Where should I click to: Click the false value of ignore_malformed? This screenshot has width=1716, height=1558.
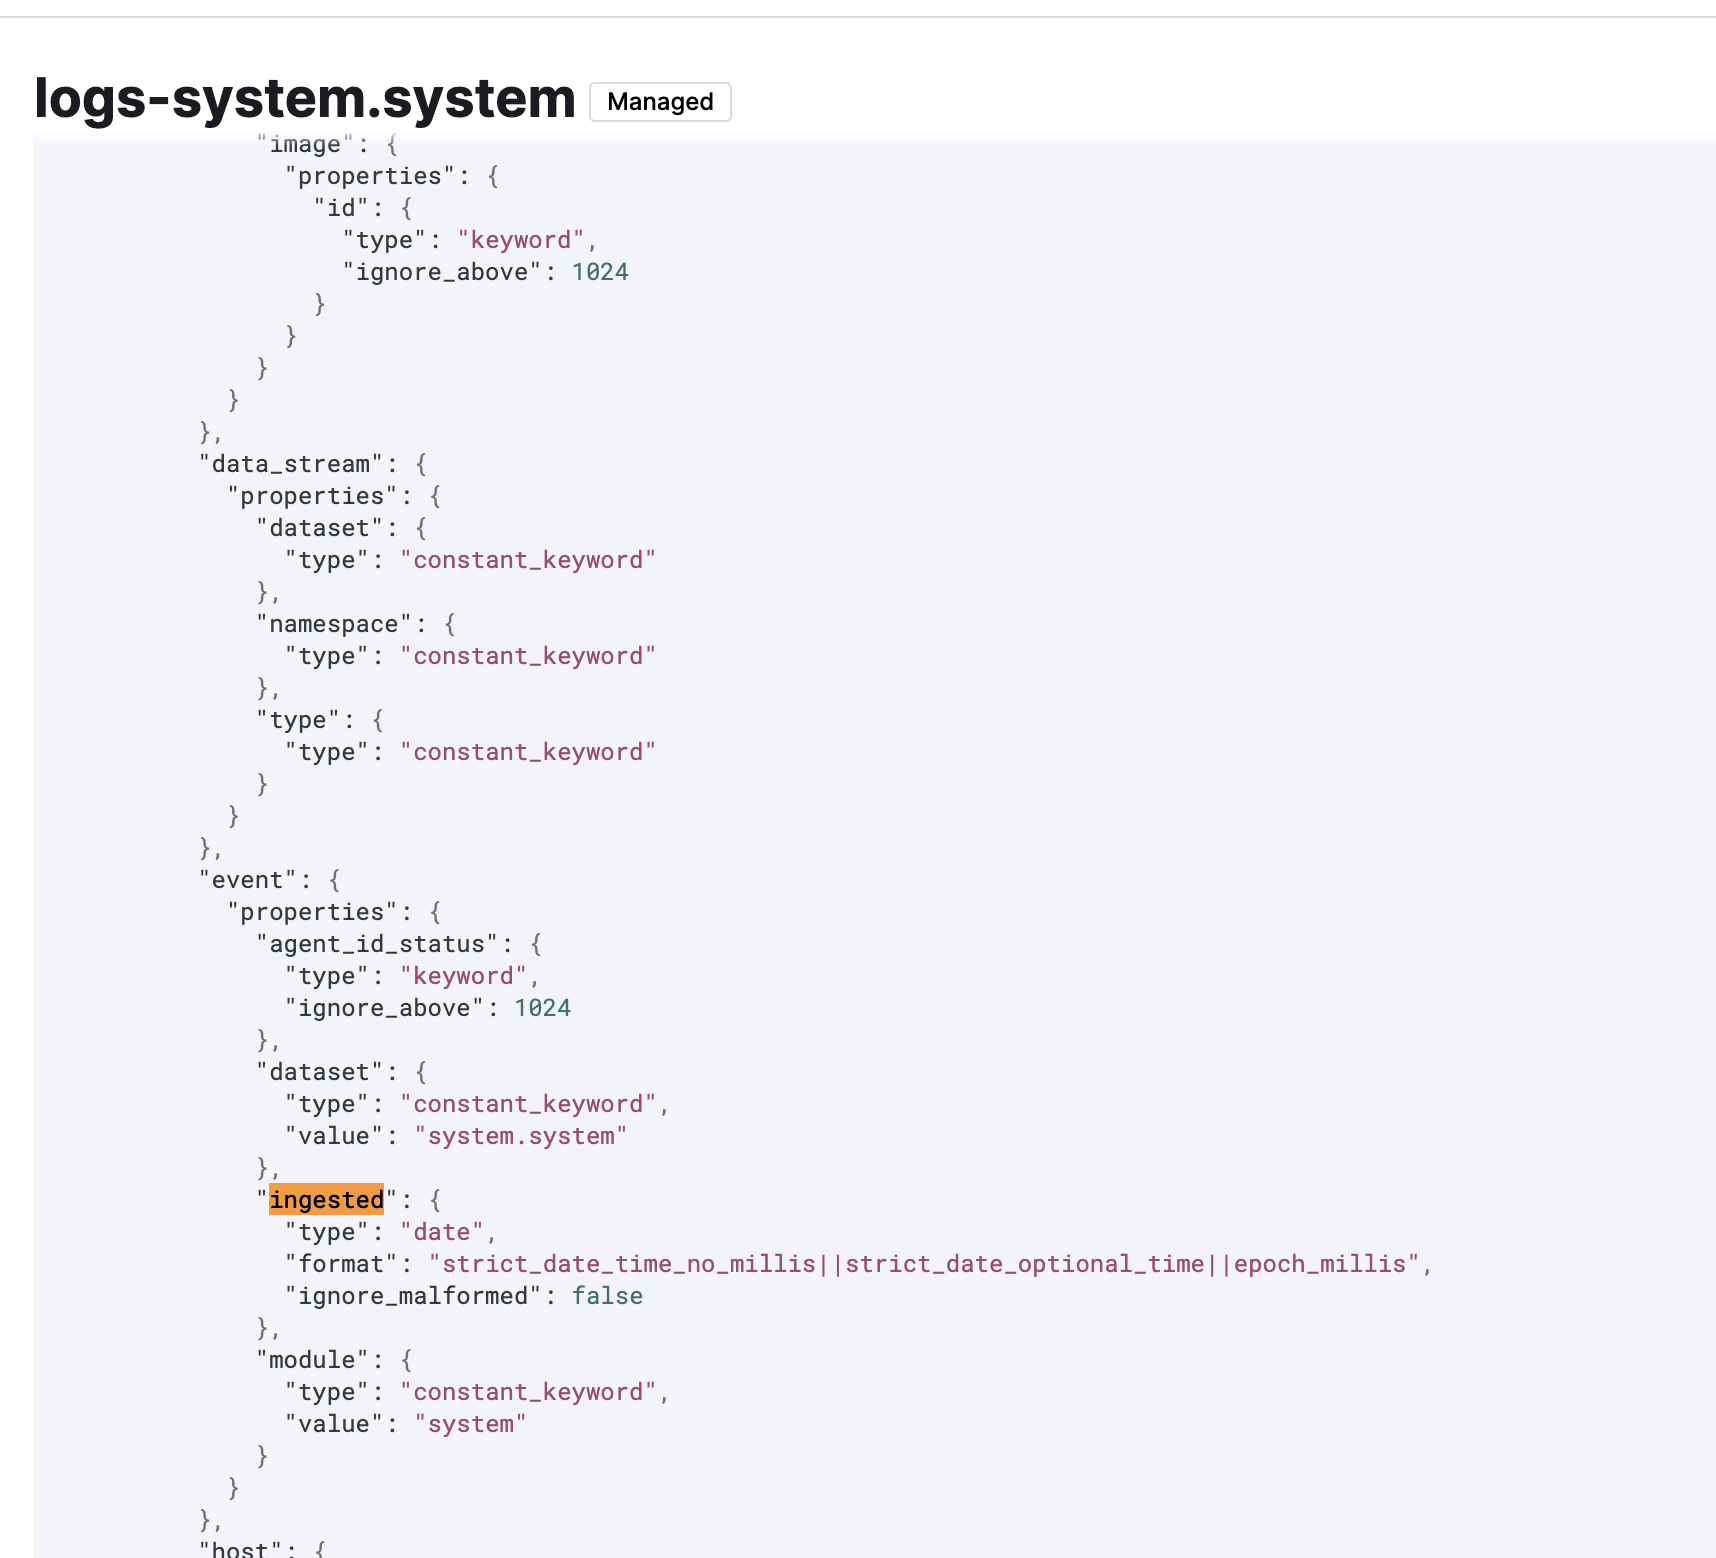tap(607, 1296)
